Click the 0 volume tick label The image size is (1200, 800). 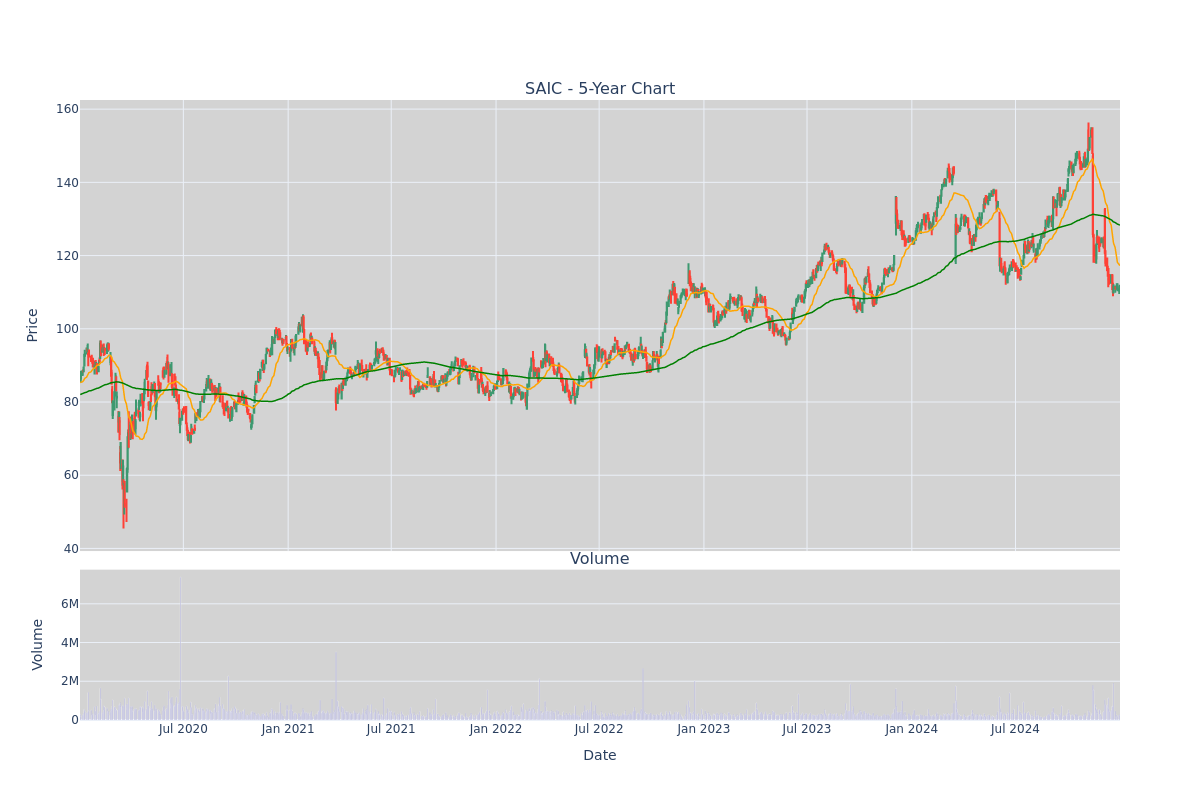[74, 719]
